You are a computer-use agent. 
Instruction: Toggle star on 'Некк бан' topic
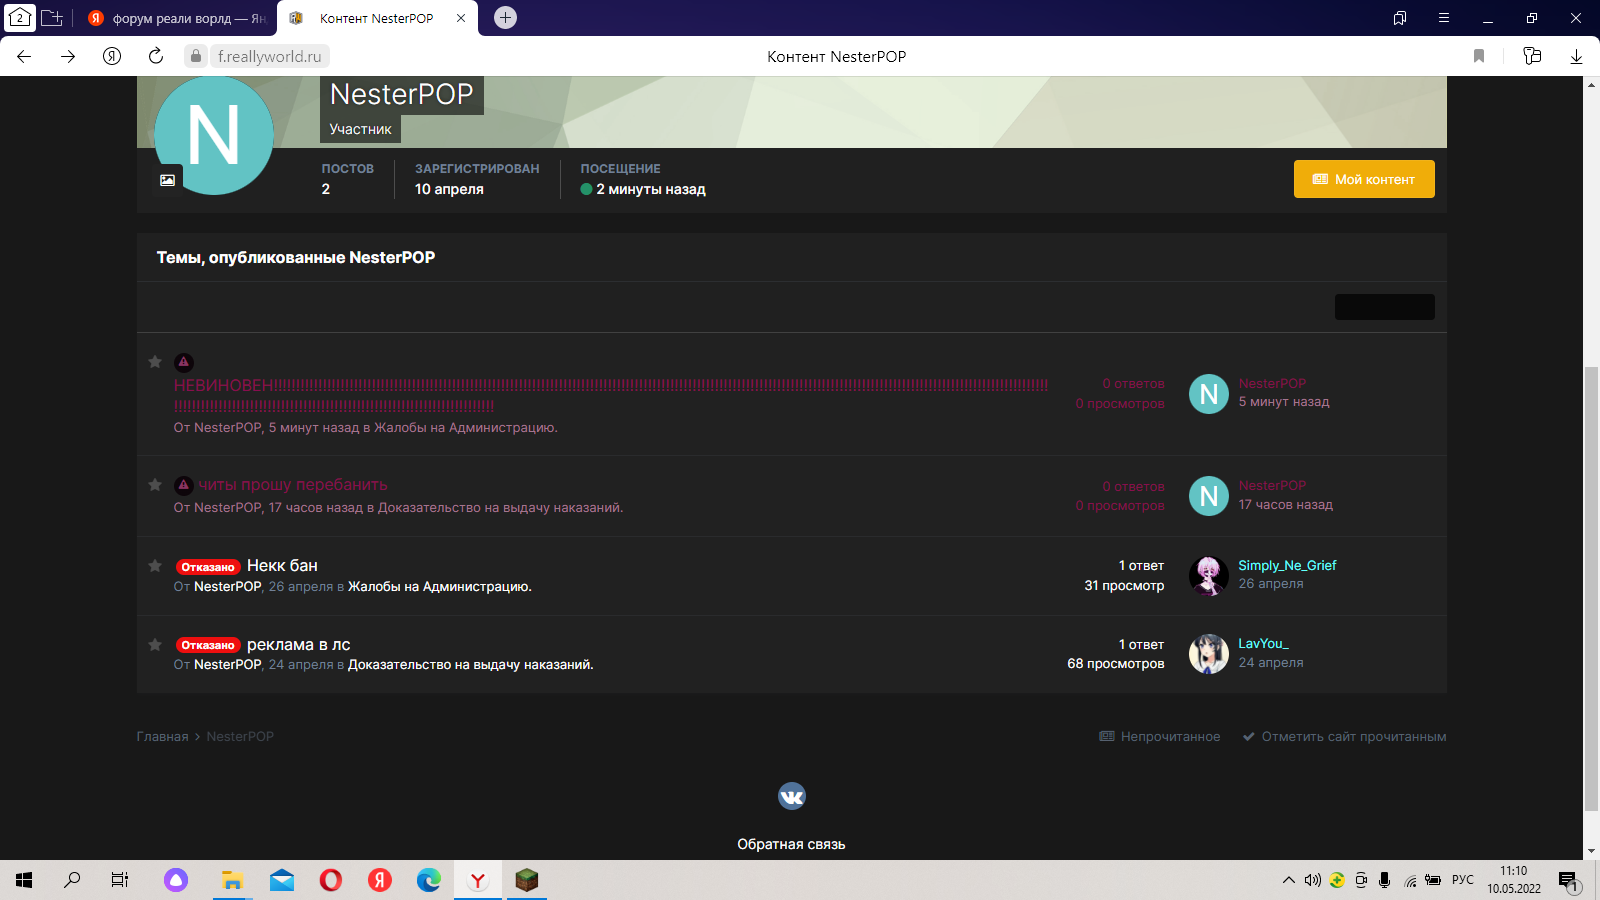tap(155, 565)
